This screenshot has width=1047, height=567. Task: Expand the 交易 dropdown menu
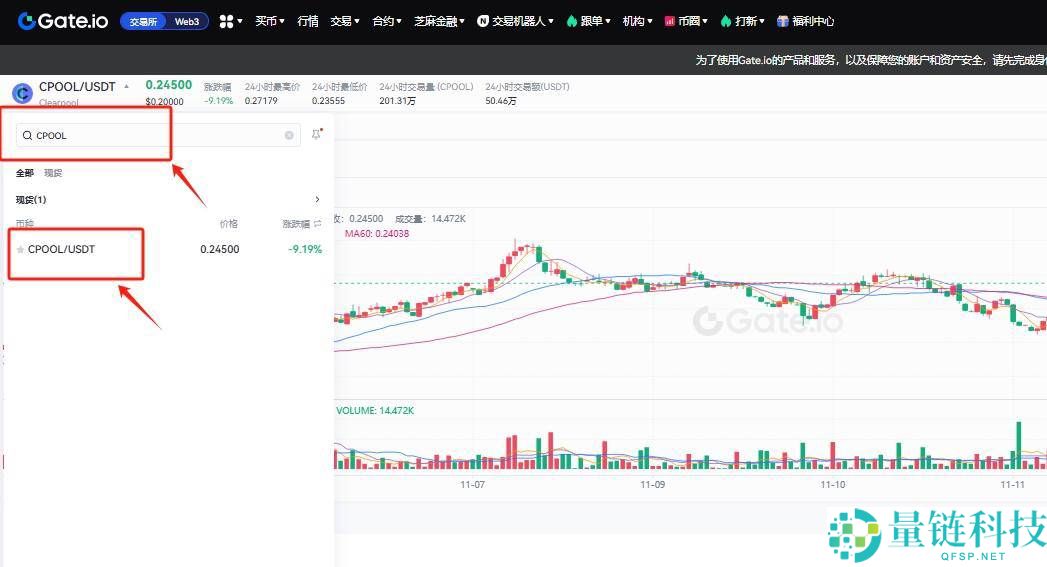(345, 21)
